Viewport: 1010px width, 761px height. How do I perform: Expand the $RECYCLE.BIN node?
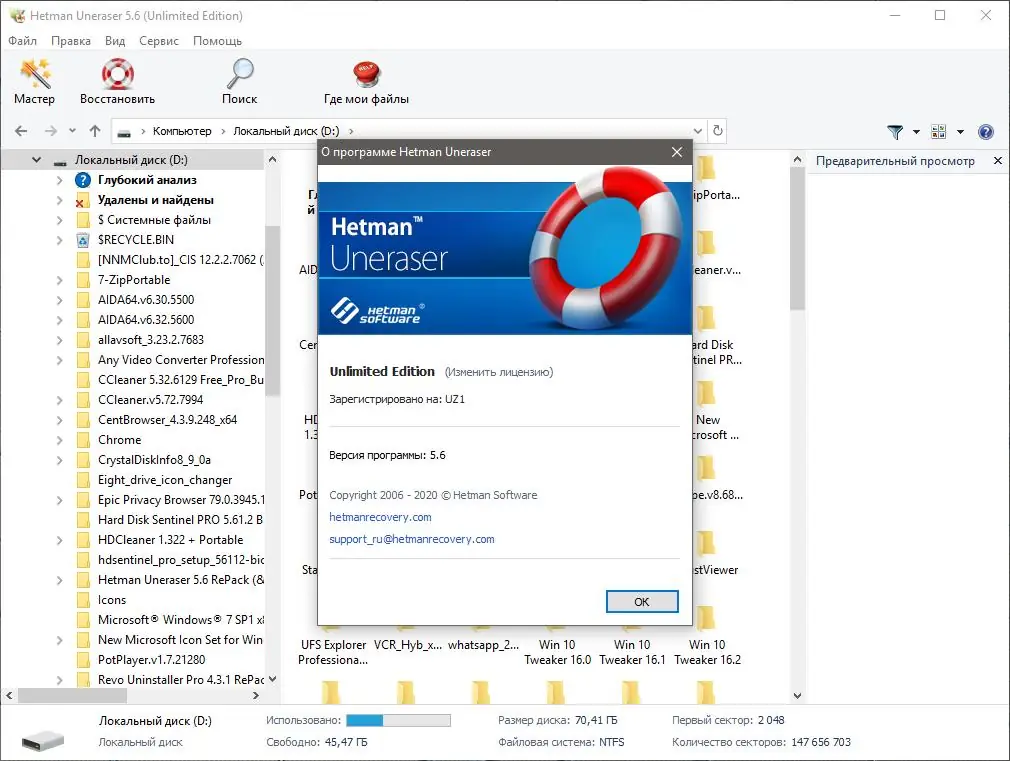click(x=59, y=240)
